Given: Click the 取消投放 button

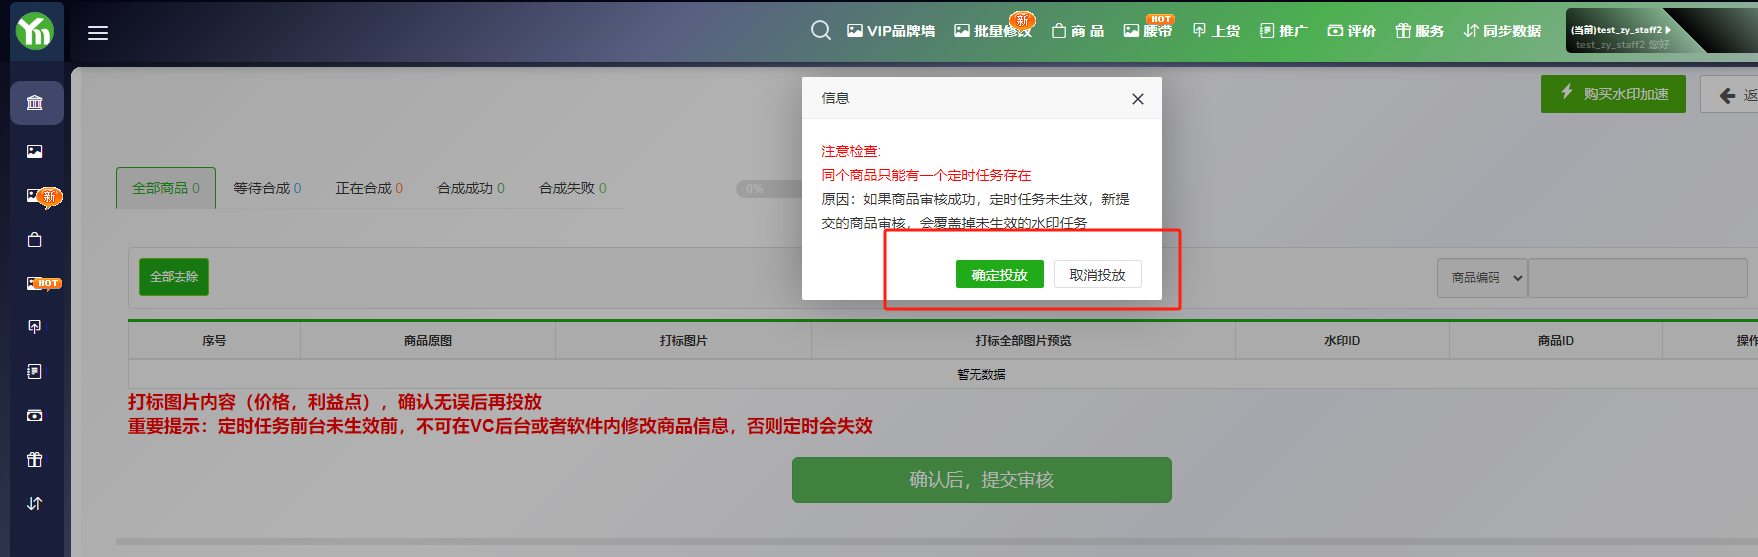Looking at the screenshot, I should coord(1097,275).
